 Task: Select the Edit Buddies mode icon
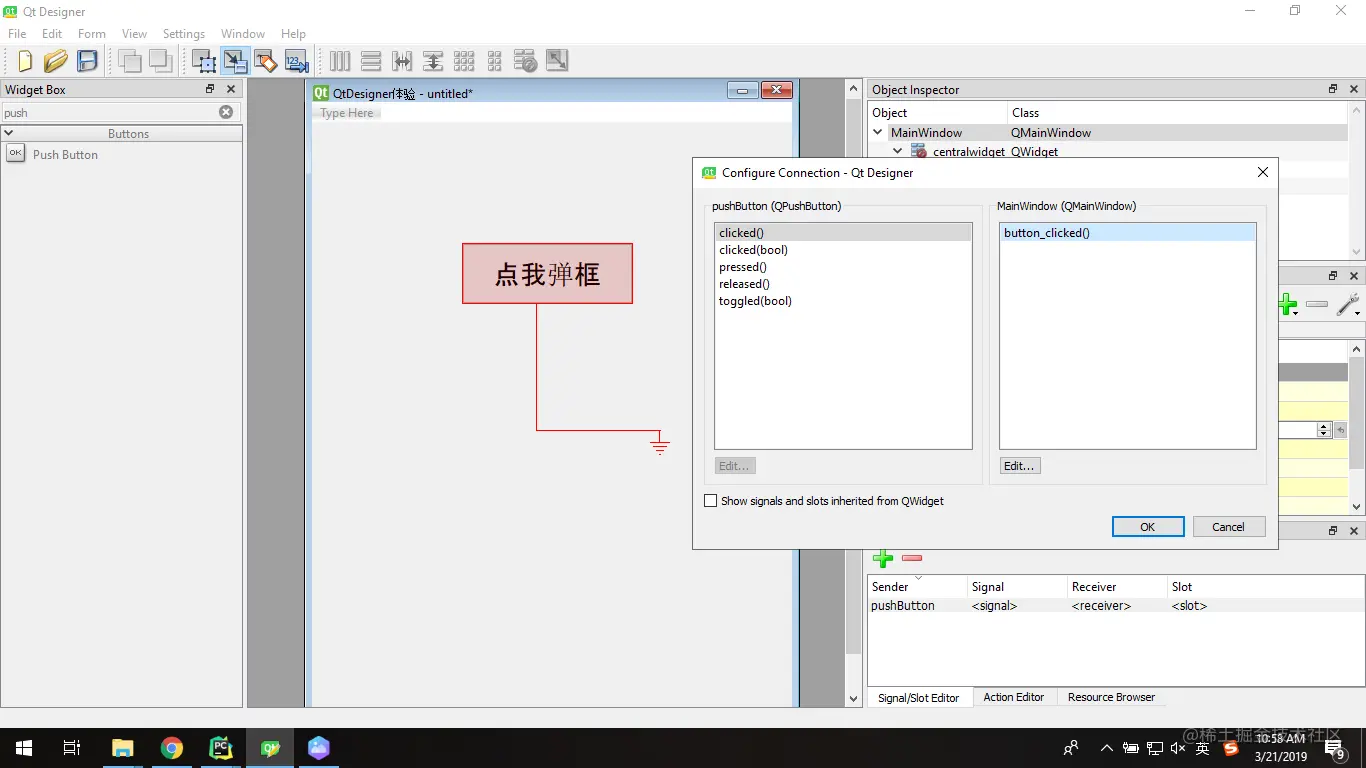[x=266, y=61]
